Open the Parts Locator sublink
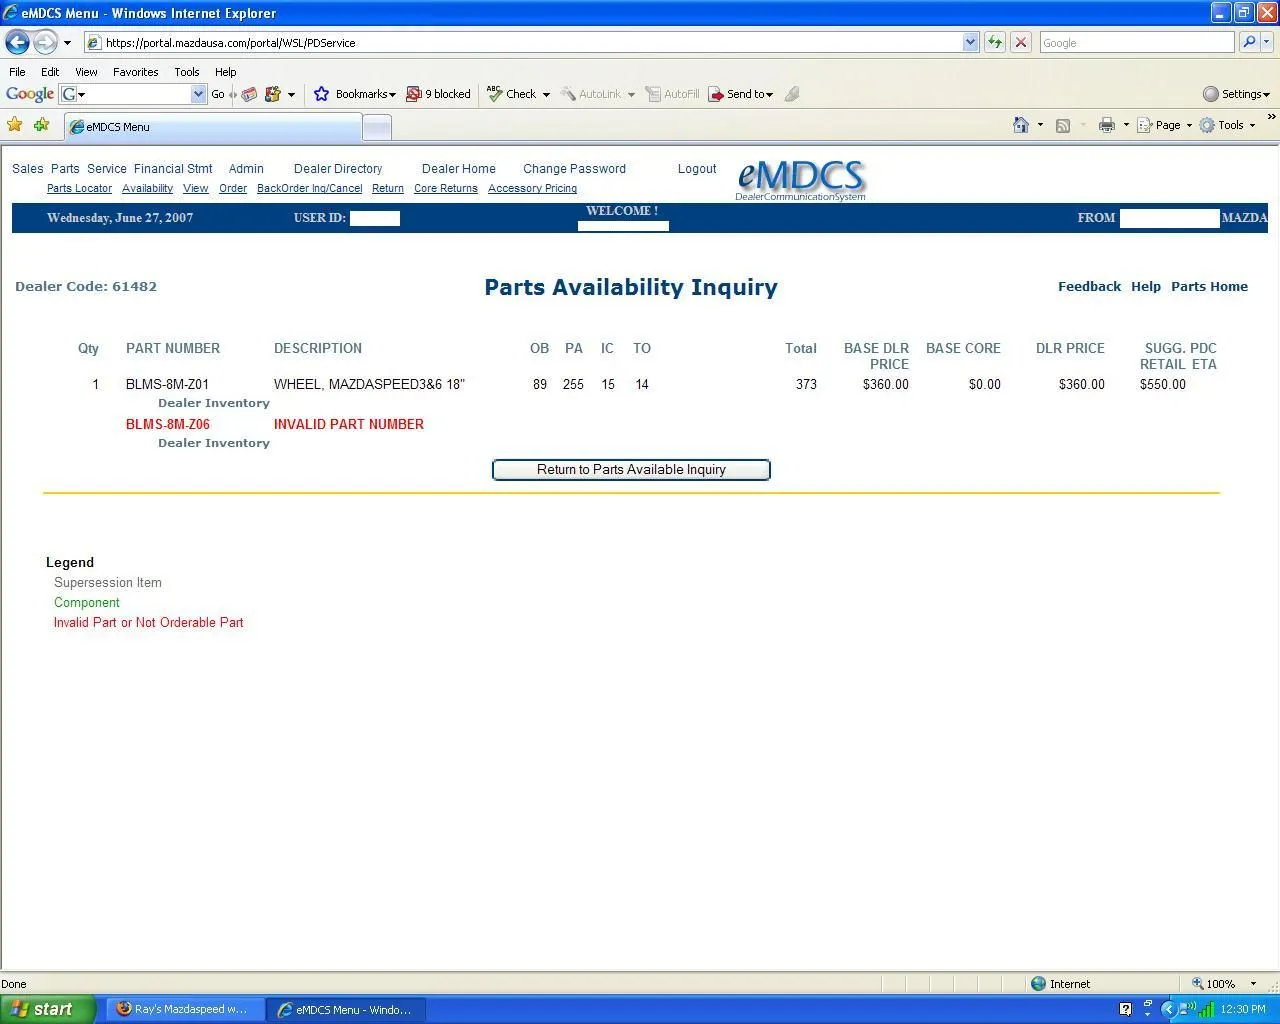This screenshot has height=1024, width=1280. point(79,188)
